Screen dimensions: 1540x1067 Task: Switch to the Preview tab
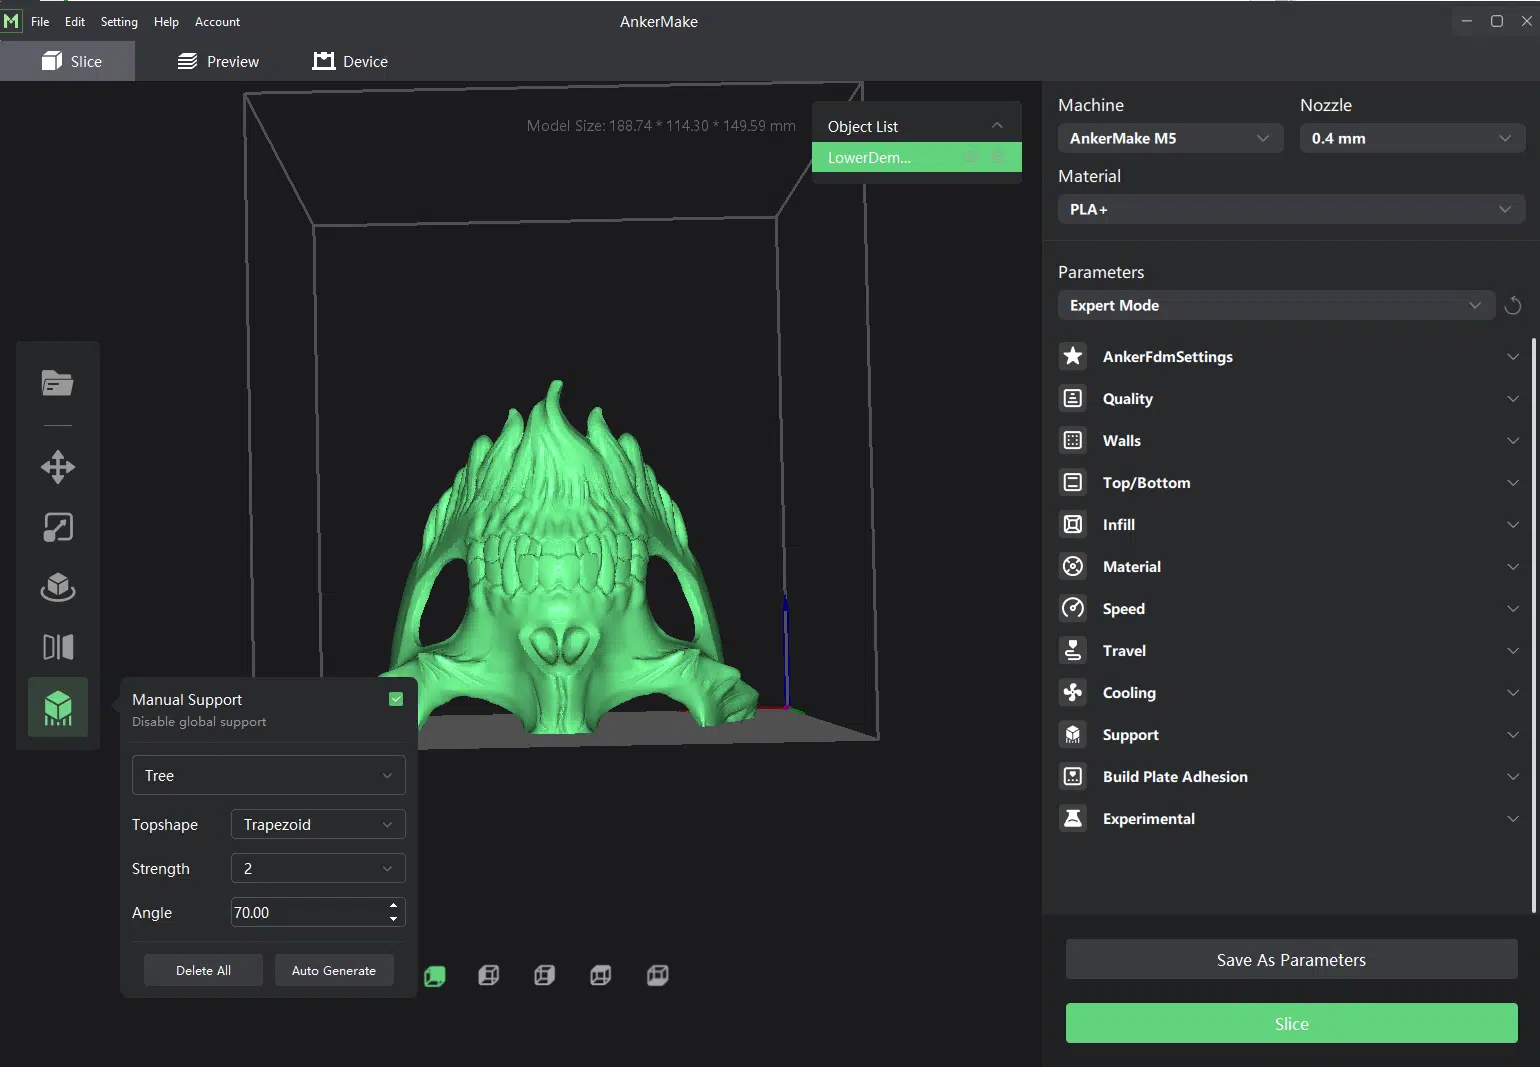(218, 61)
